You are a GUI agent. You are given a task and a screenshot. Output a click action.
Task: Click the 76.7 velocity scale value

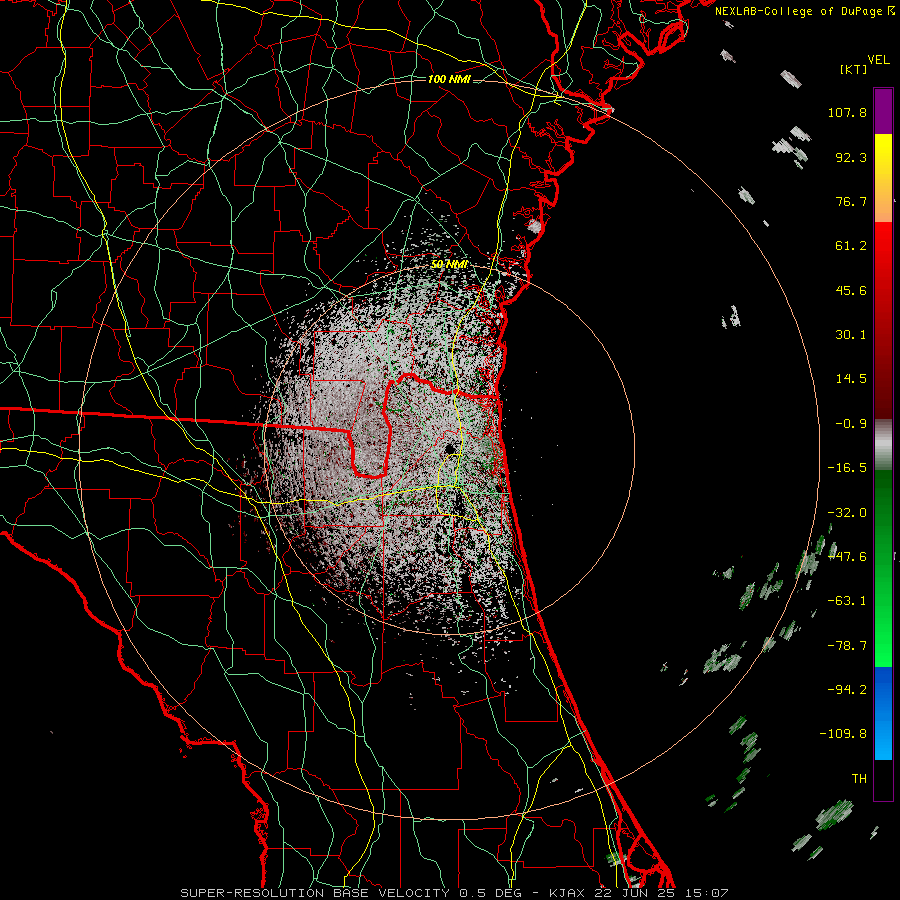pos(851,201)
